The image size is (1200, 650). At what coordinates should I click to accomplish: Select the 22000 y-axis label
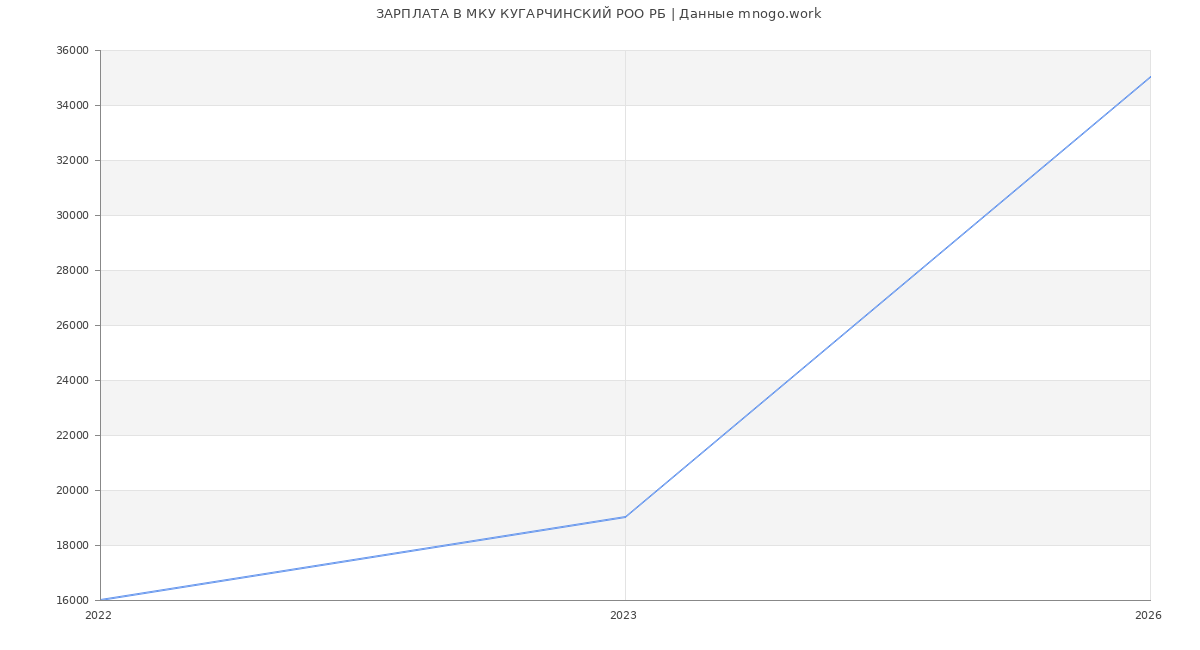74,436
